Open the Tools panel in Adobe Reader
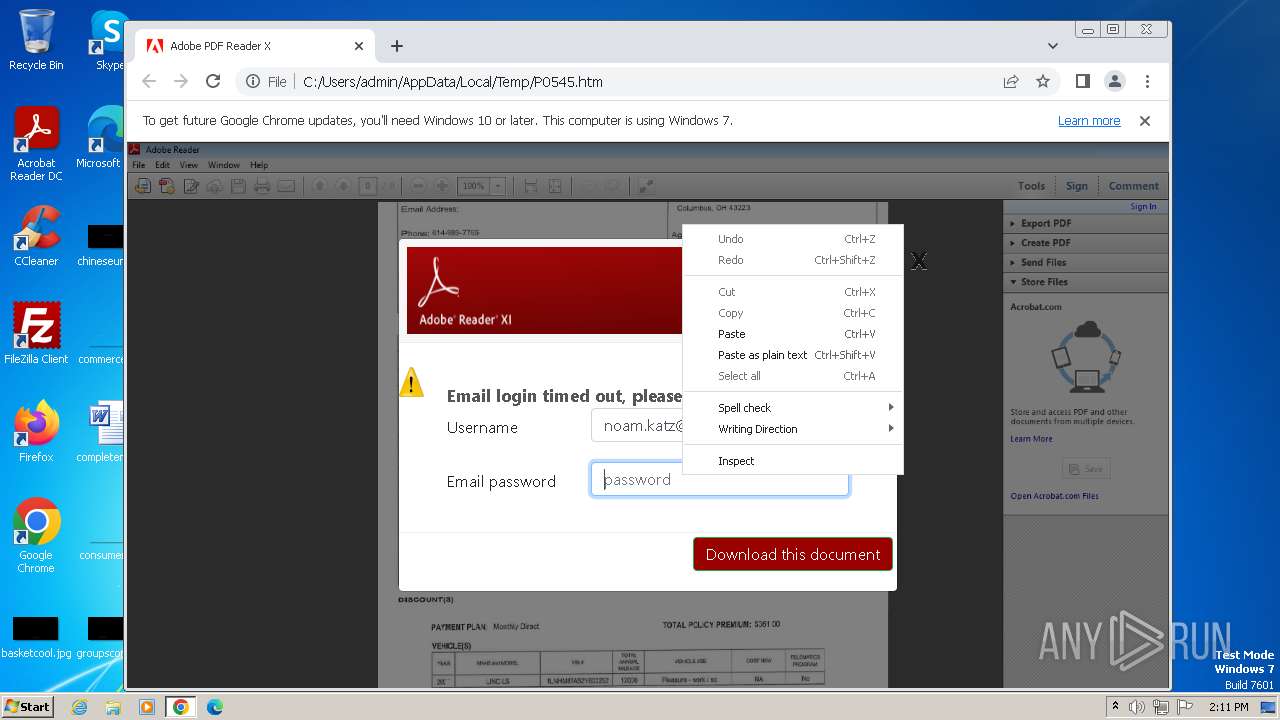This screenshot has width=1280, height=720. 1031,186
